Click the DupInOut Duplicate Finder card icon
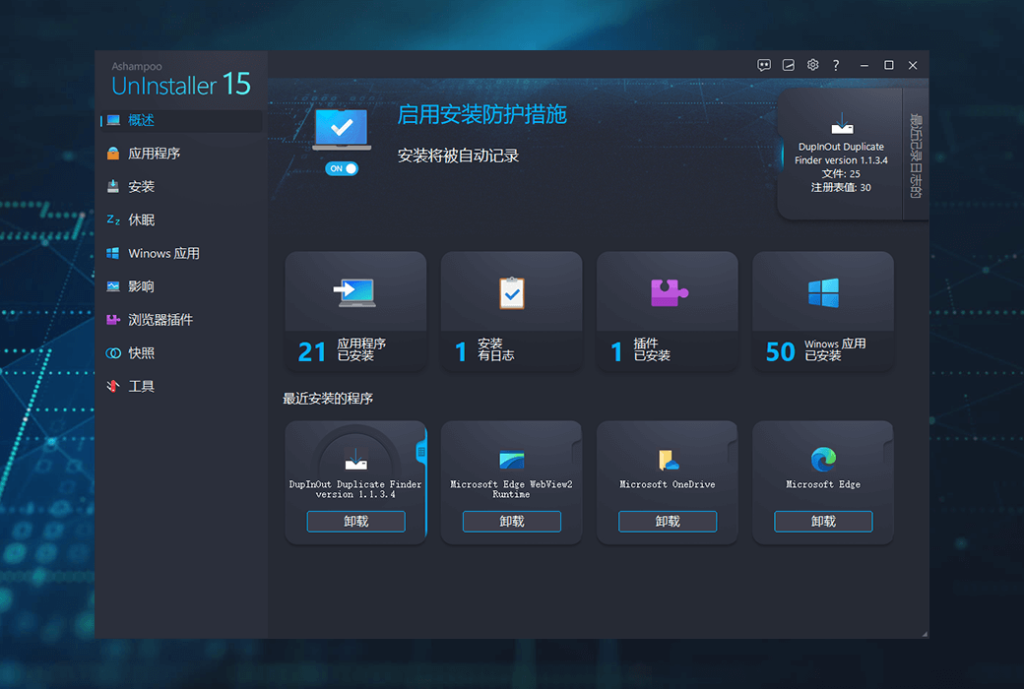The height and width of the screenshot is (689, 1024). coord(356,460)
